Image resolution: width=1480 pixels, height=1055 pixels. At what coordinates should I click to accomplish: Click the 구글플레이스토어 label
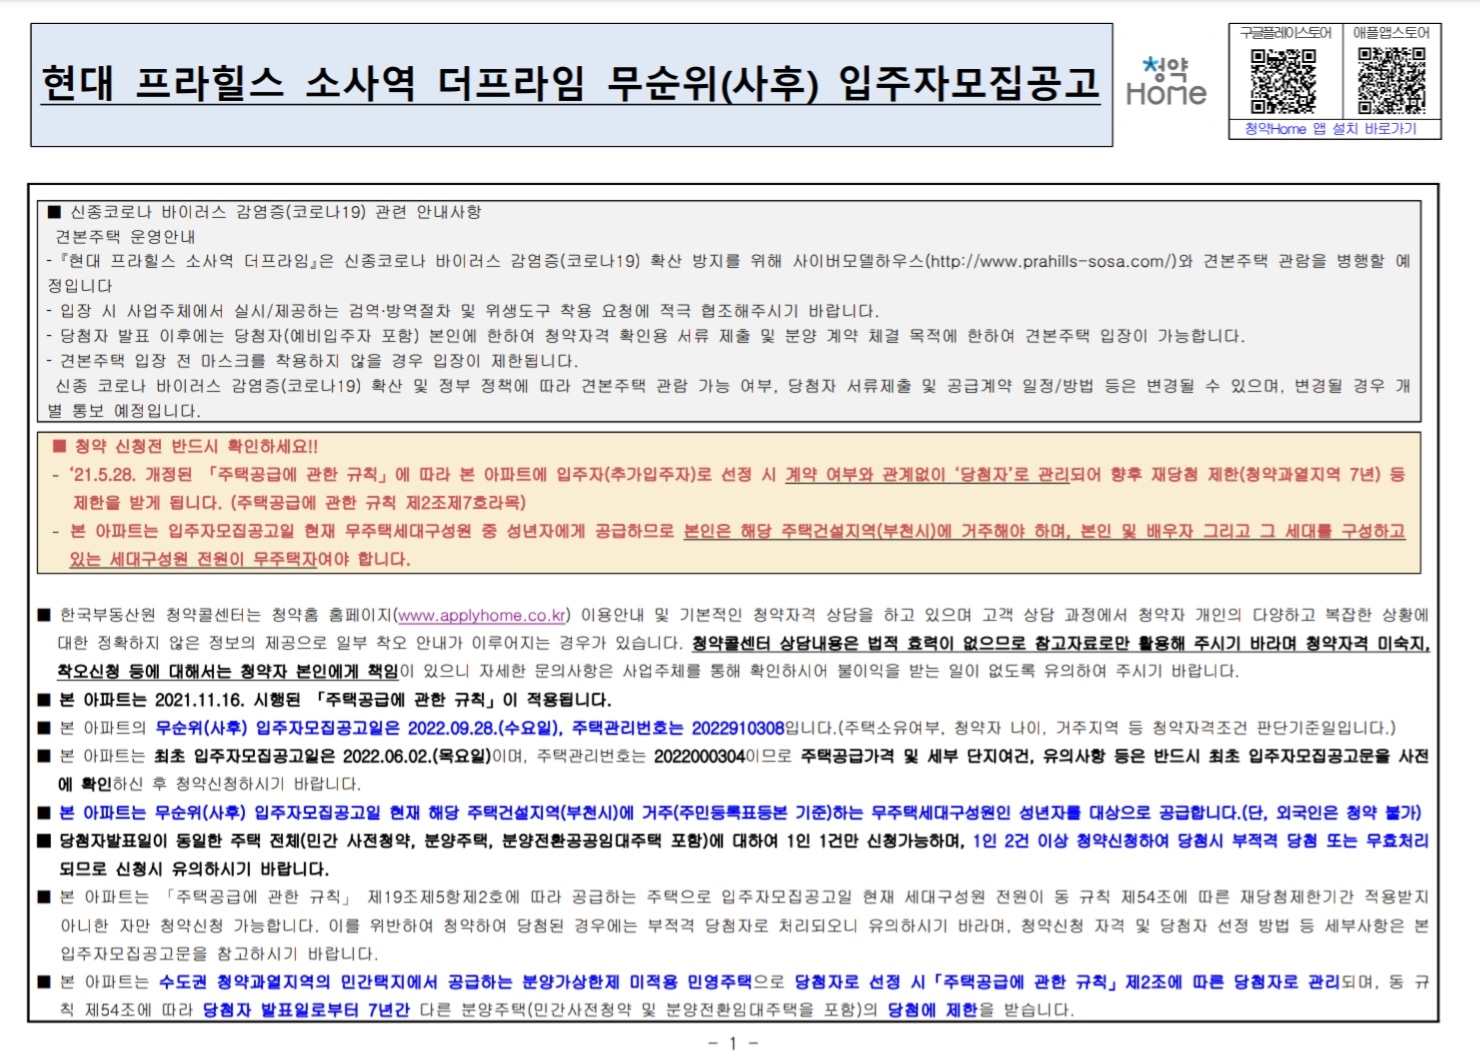tap(1286, 33)
